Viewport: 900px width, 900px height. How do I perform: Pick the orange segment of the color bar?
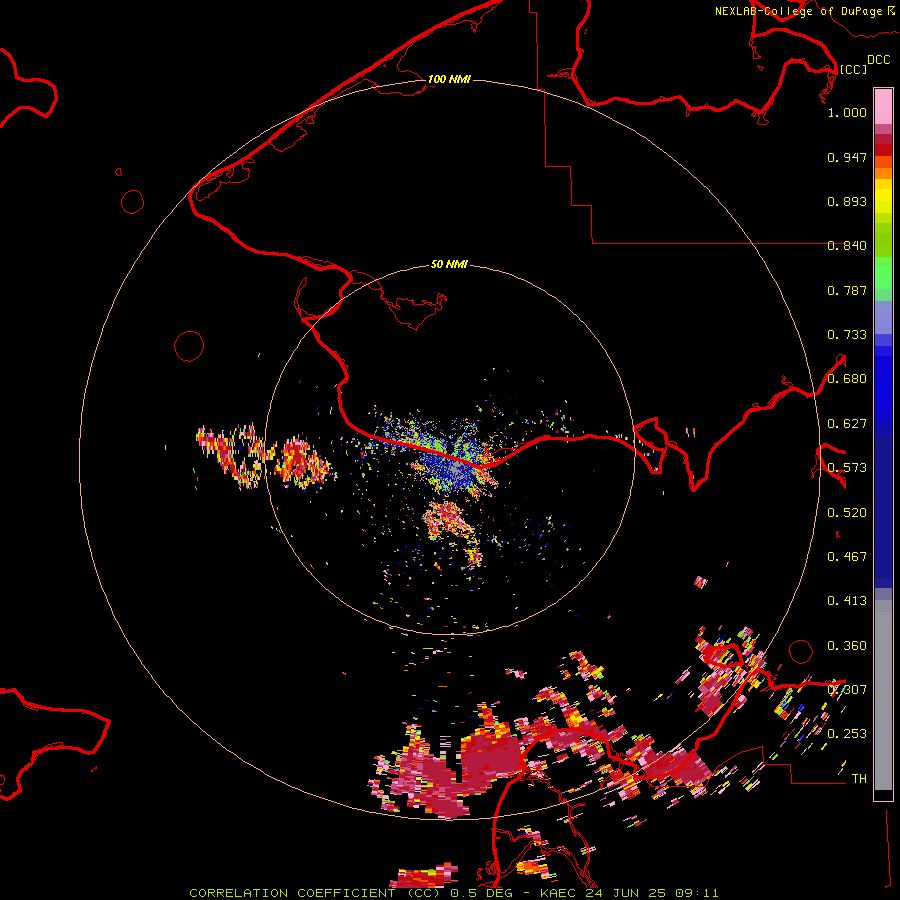(x=883, y=173)
